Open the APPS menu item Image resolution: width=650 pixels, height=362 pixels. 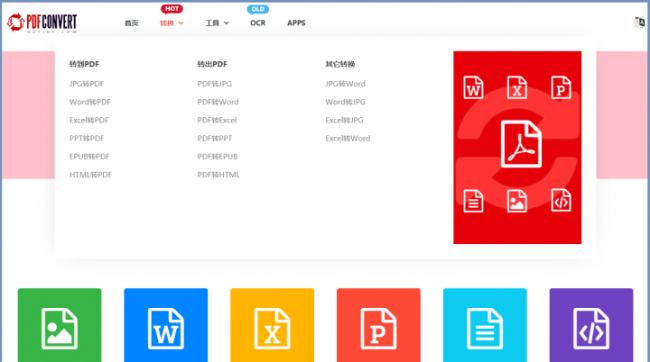tap(296, 23)
